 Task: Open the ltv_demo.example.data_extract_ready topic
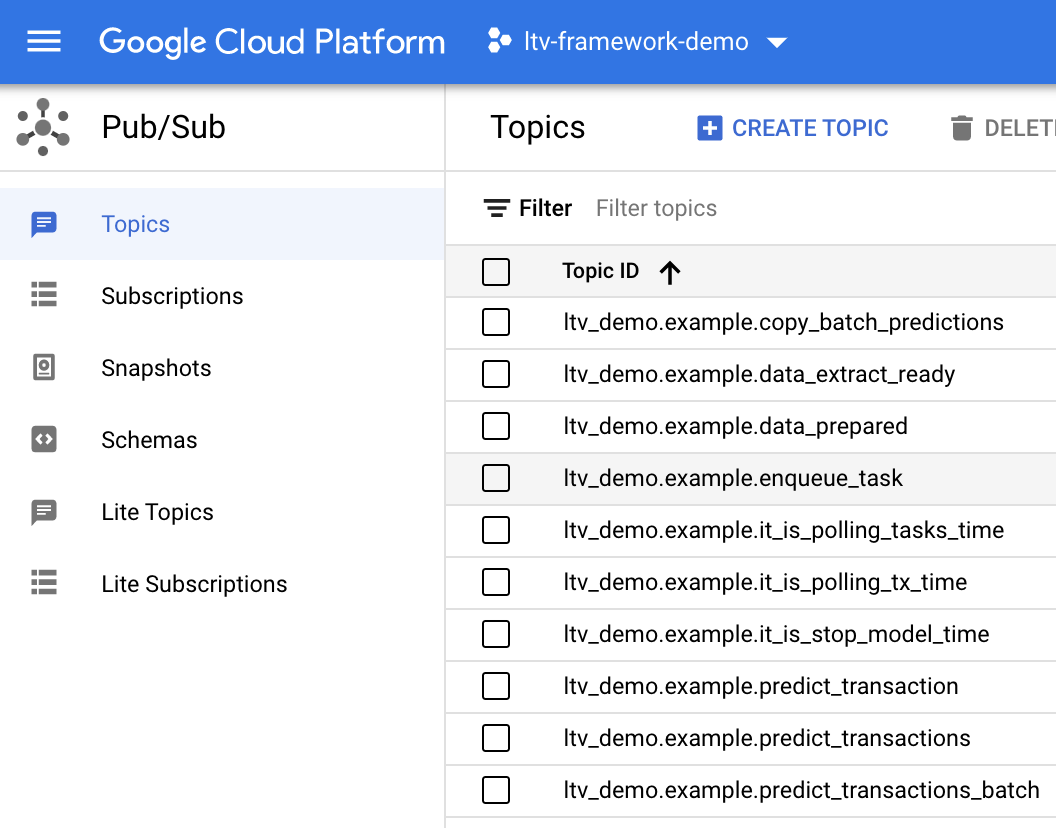(759, 374)
